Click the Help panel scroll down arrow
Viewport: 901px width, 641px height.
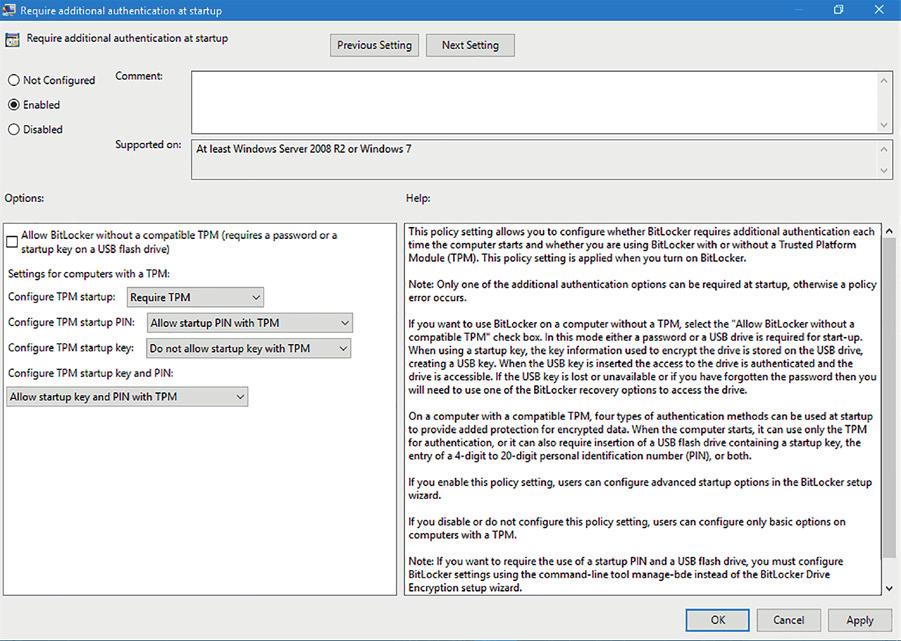(890, 588)
